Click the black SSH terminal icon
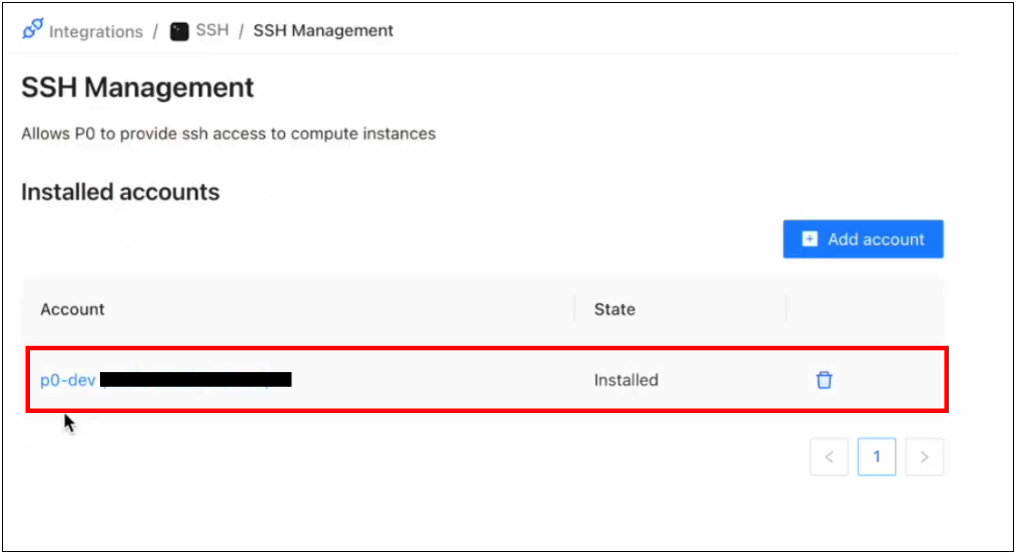This screenshot has width=1018, height=554. [x=179, y=31]
